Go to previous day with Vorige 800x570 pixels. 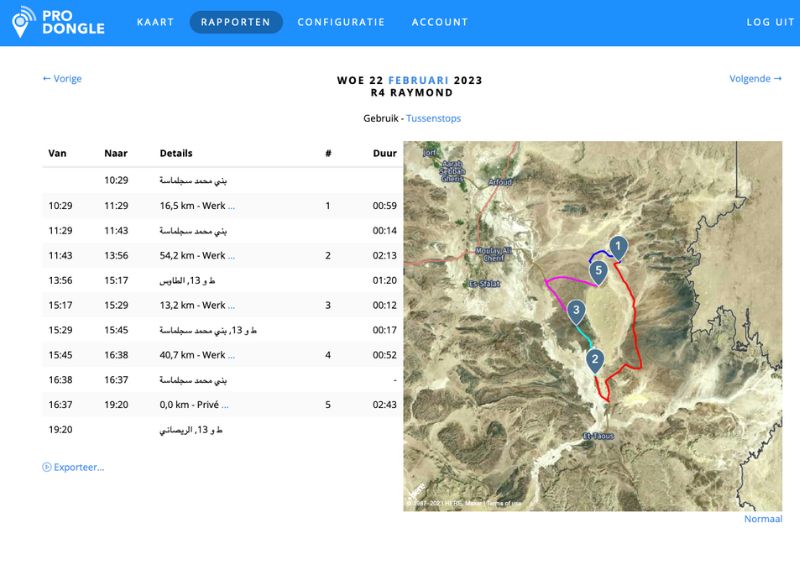[62, 79]
